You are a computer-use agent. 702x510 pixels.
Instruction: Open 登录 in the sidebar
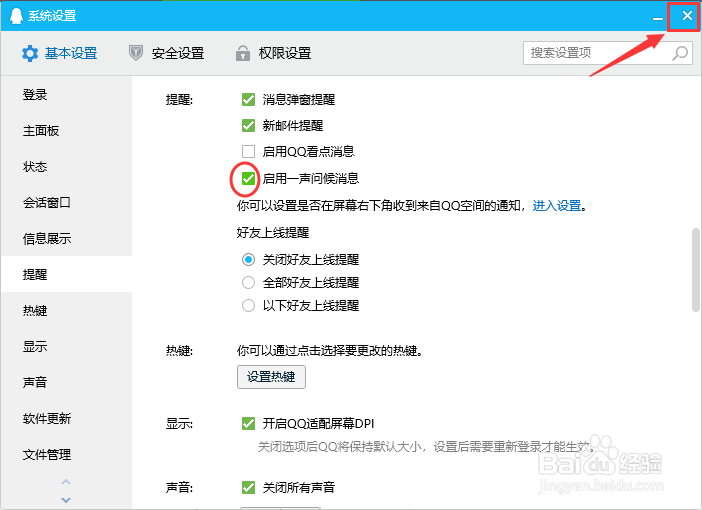tap(66, 94)
